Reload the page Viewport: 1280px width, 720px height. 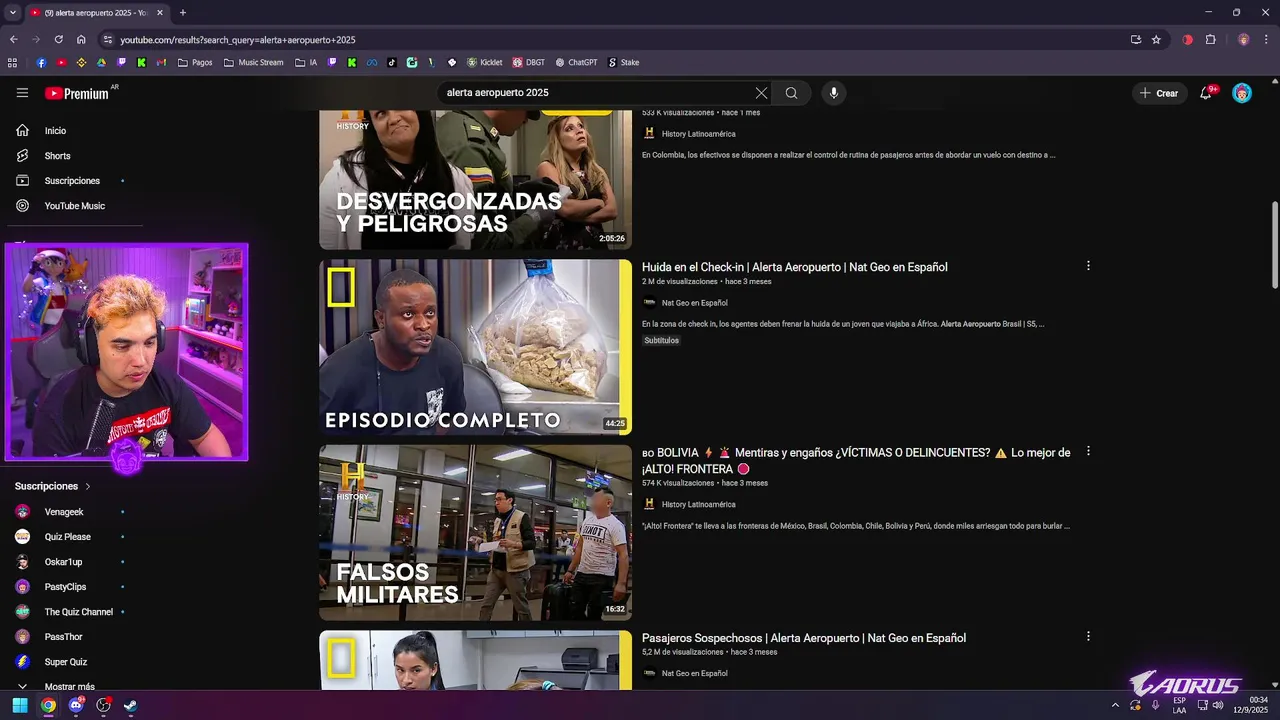coord(58,40)
